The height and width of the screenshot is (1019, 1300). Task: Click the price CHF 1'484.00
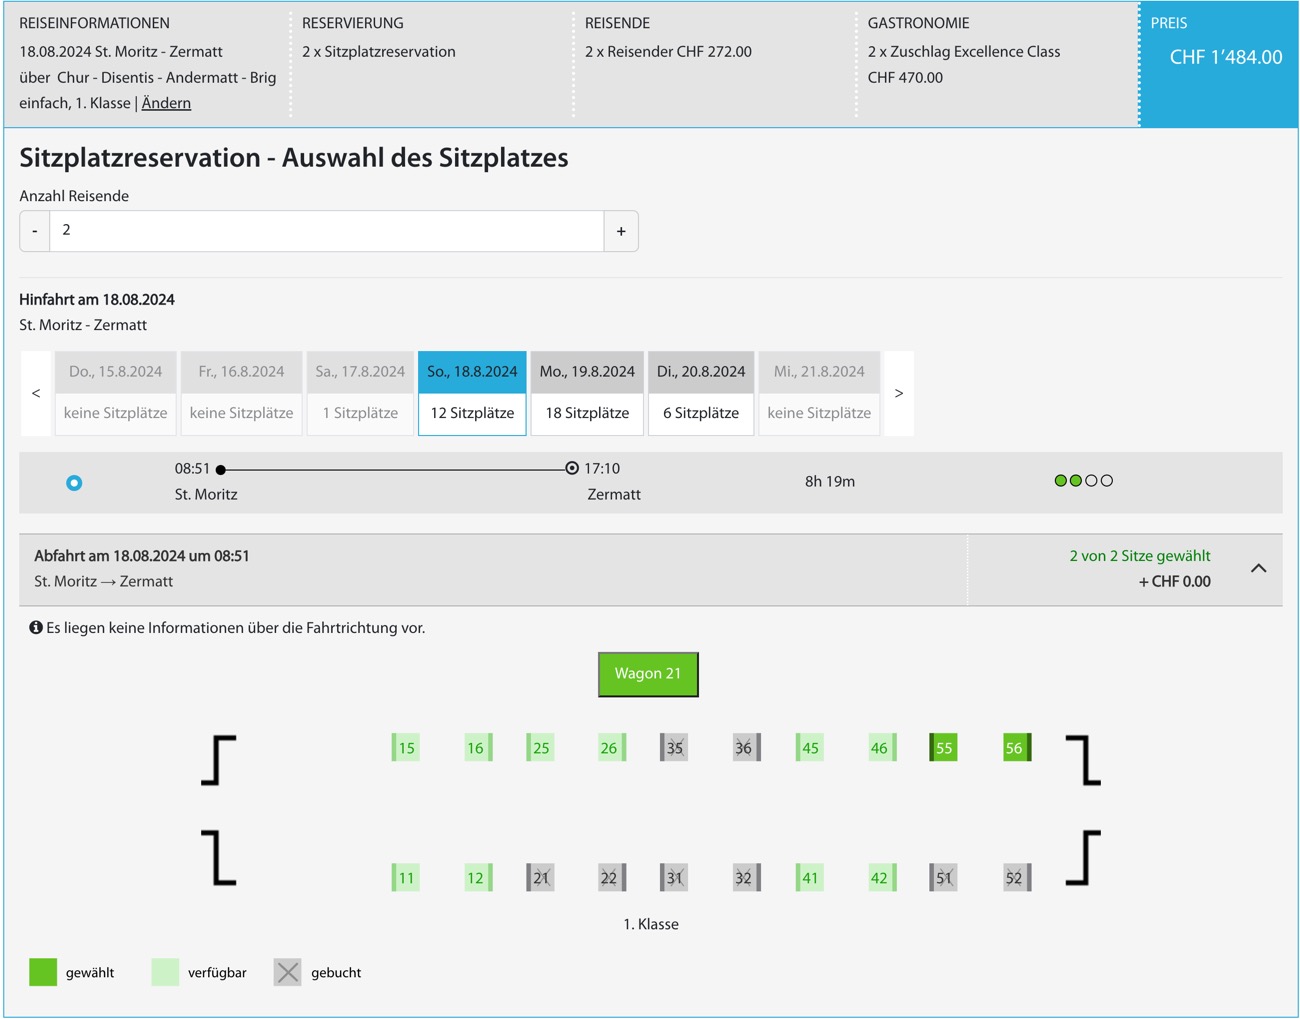[x=1226, y=57]
